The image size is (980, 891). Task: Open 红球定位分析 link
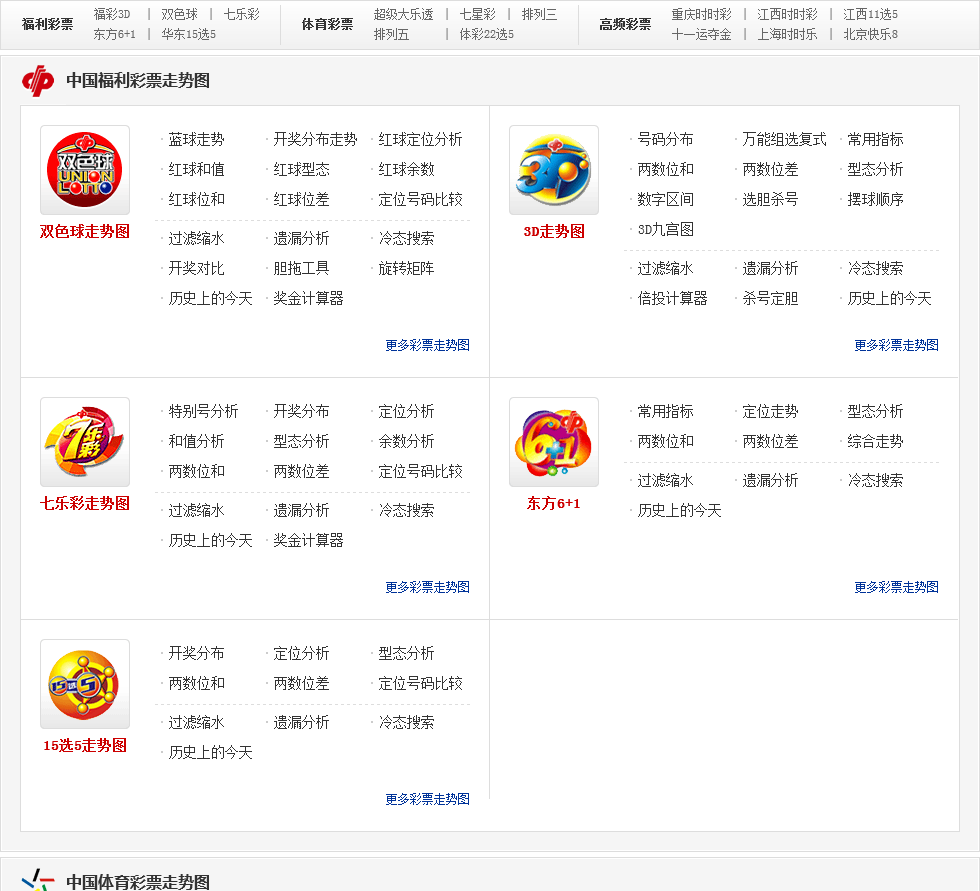[420, 139]
